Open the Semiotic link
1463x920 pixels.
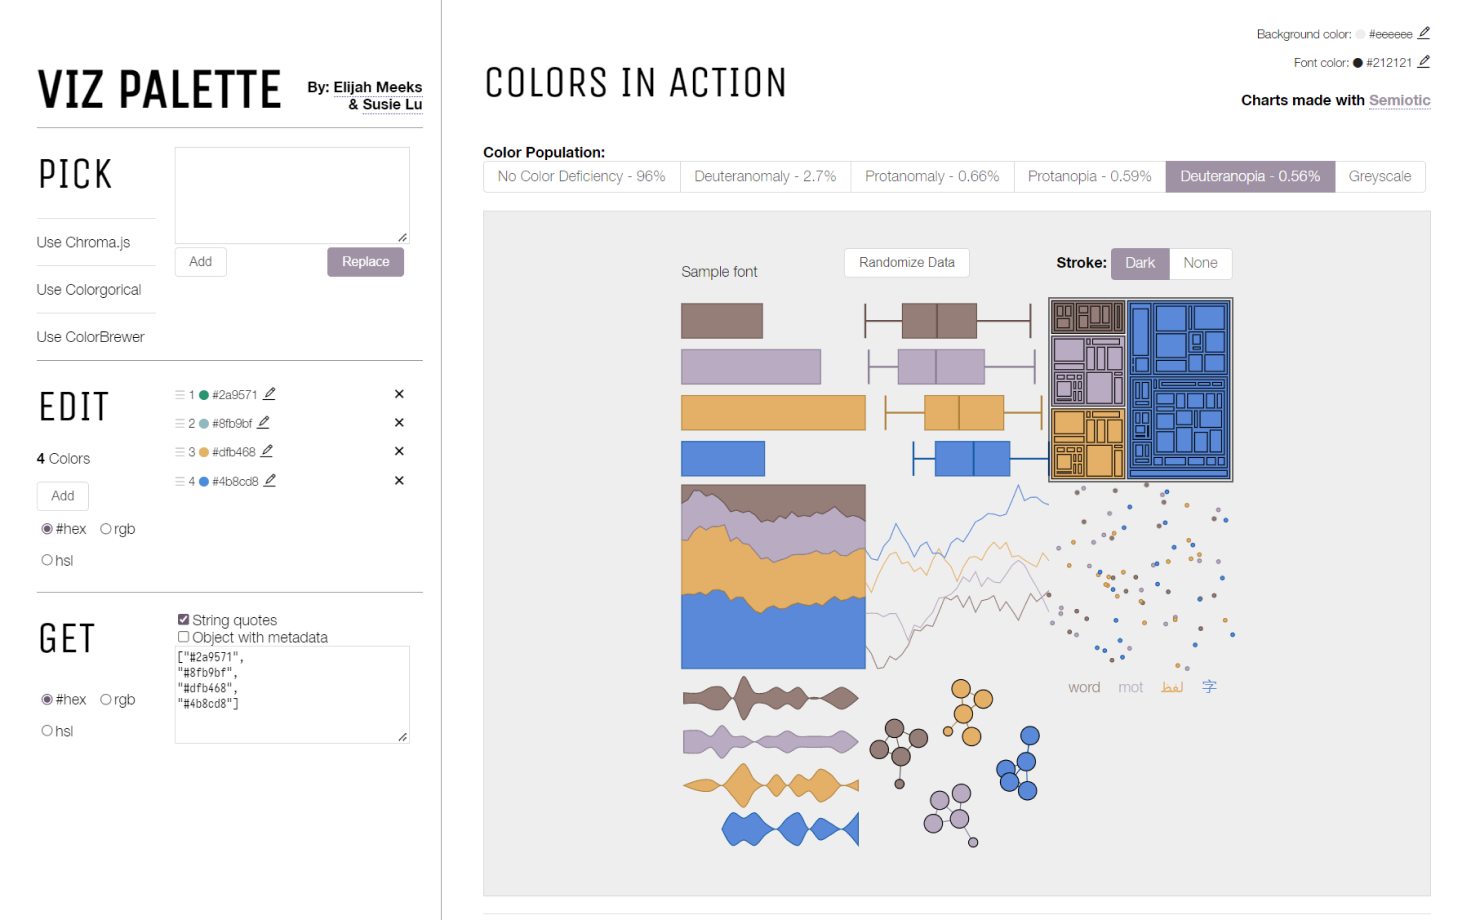(x=1399, y=100)
